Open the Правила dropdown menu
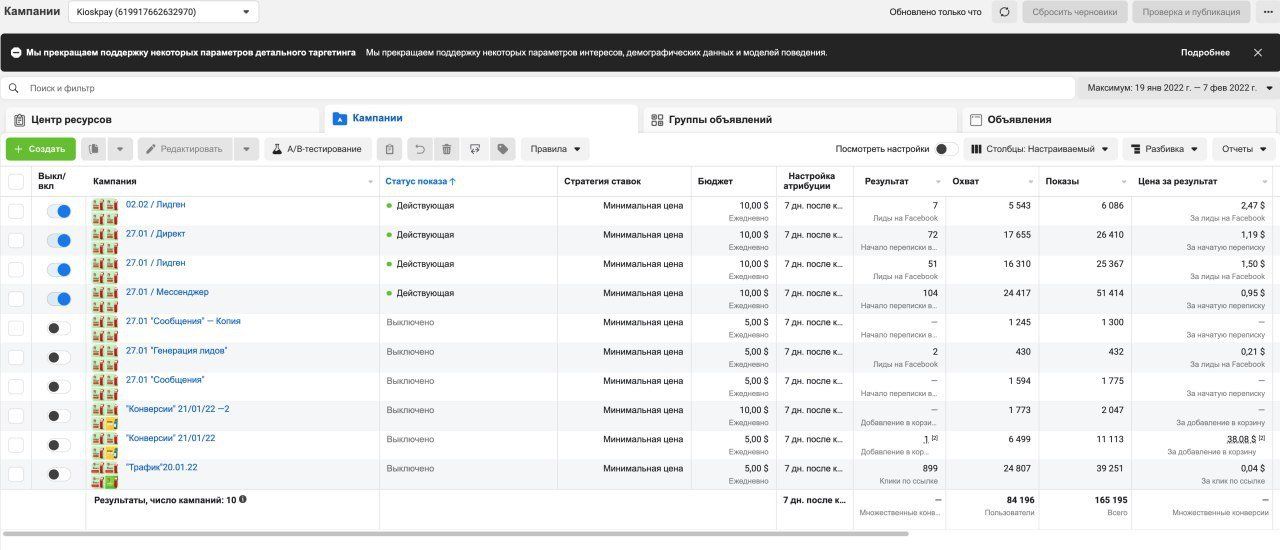The image size is (1280, 550). (x=555, y=149)
